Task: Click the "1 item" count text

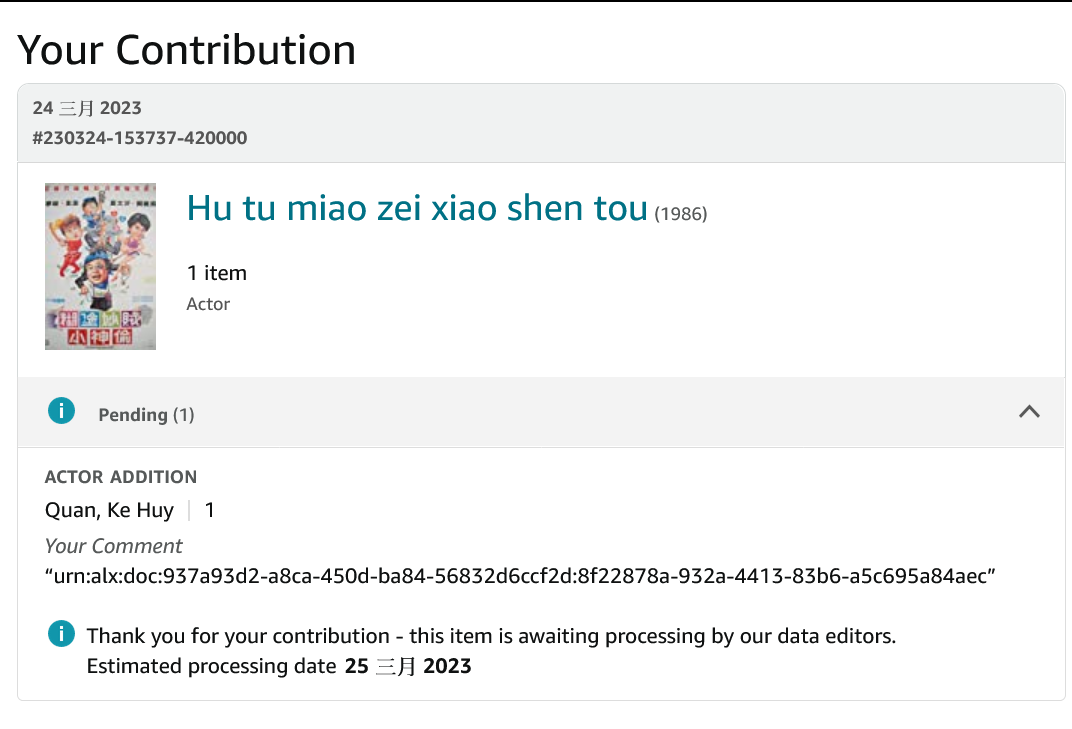Action: point(216,273)
